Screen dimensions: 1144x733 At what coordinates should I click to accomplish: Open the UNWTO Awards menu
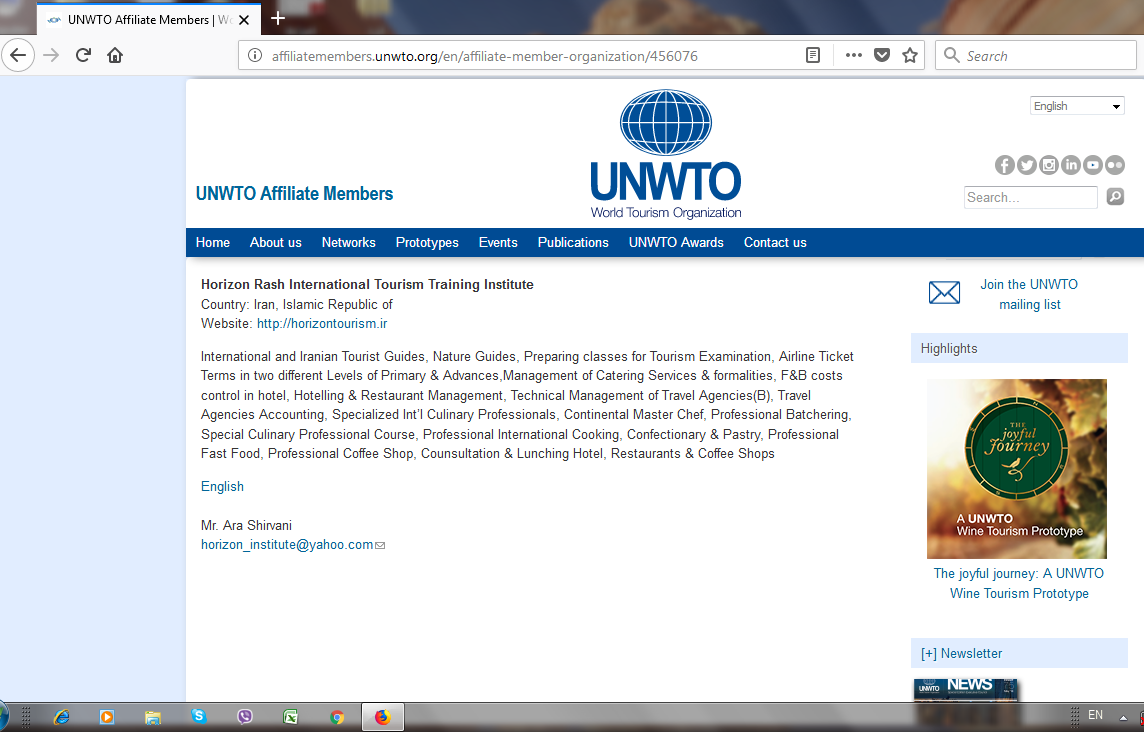pyautogui.click(x=676, y=242)
